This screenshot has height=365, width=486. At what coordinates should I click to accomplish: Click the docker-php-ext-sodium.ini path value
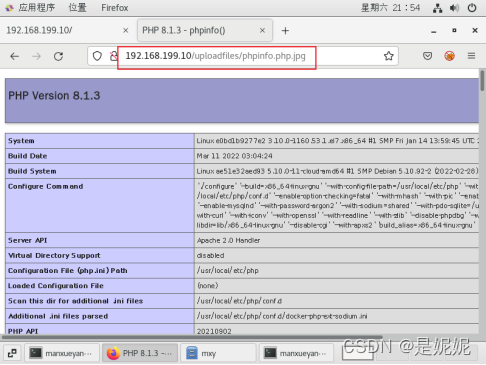(x=282, y=316)
